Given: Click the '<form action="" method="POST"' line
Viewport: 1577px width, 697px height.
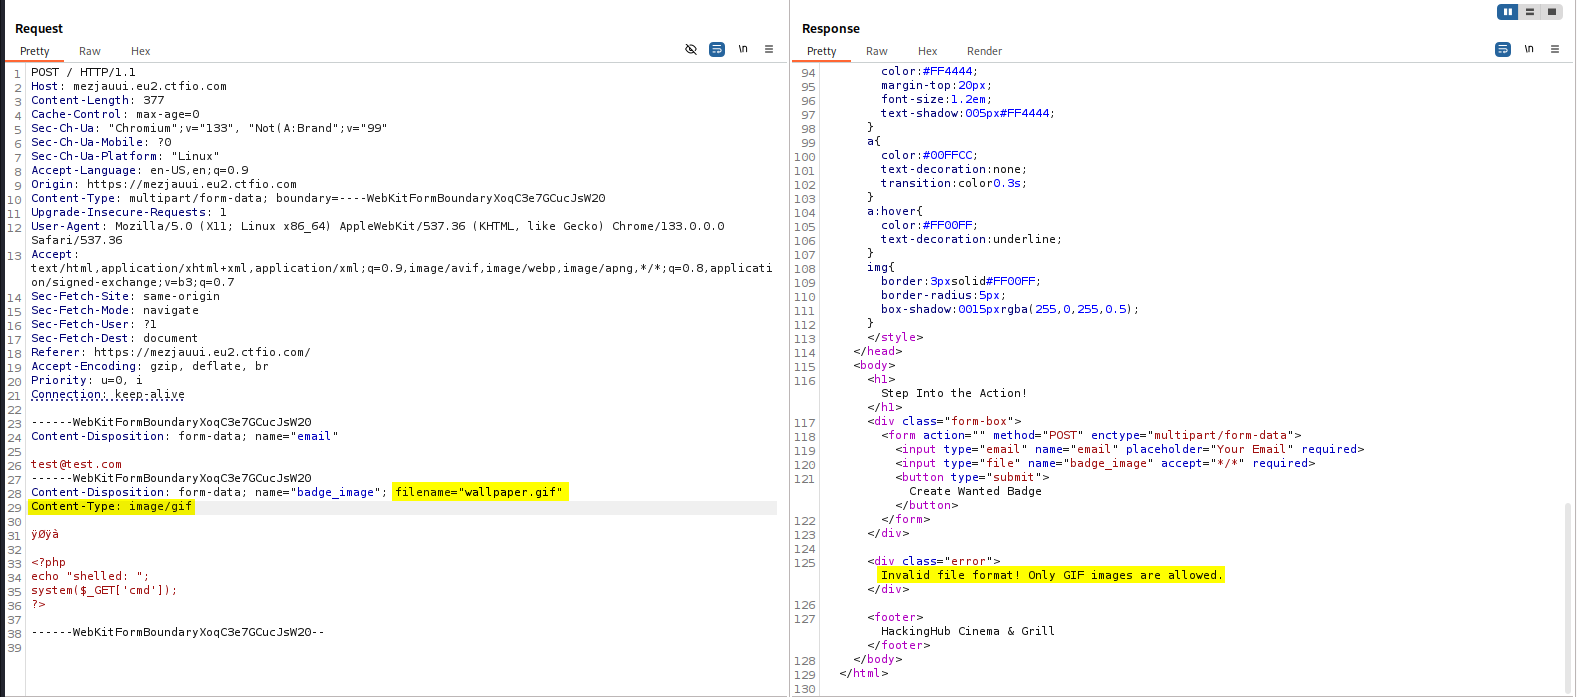Looking at the screenshot, I should [x=1092, y=435].
